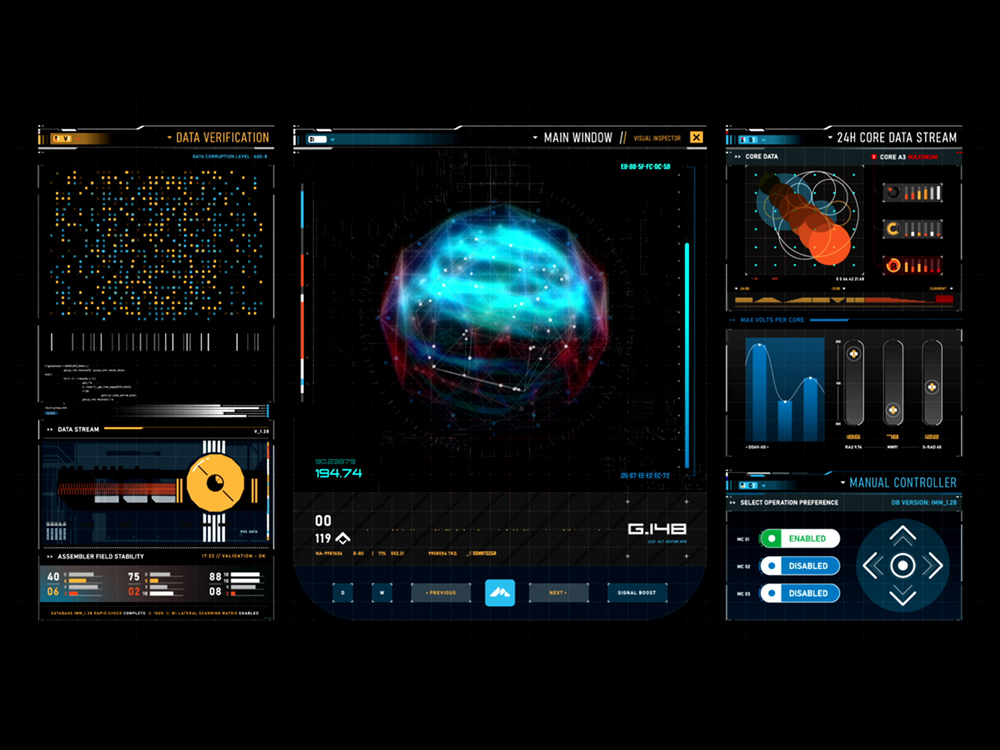Image resolution: width=1000 pixels, height=750 pixels.
Task: Click the double-arrow icon beside ASSEMBLER FIELD STABILITY
Action: (50, 557)
